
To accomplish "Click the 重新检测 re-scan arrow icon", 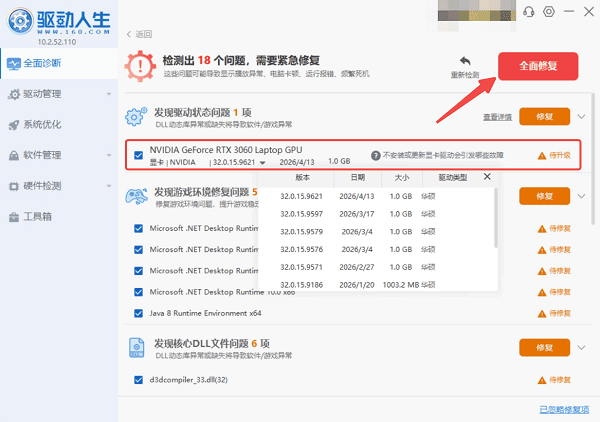I will [x=465, y=61].
